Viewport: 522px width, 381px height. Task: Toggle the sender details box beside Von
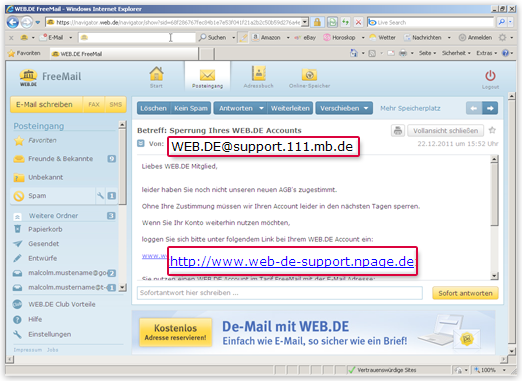click(141, 143)
